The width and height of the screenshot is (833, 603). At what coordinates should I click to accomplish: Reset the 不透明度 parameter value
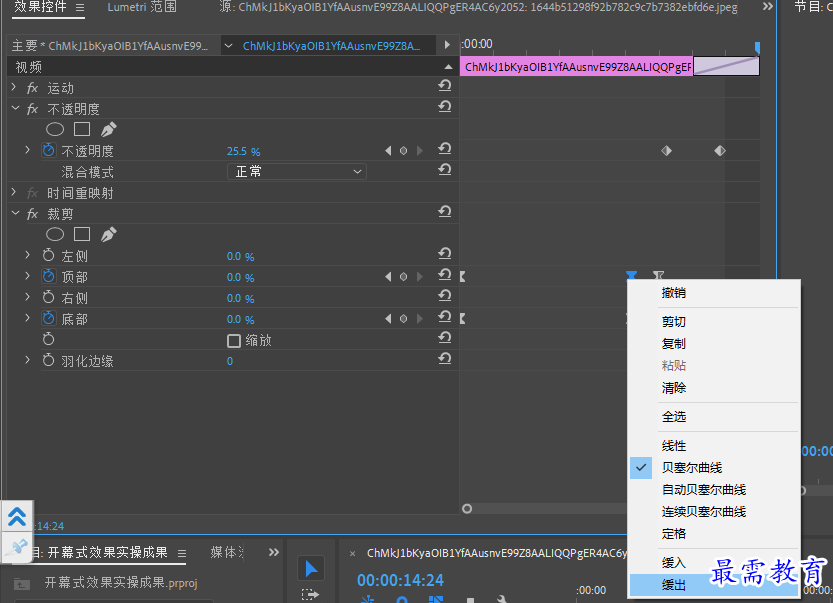pos(445,149)
